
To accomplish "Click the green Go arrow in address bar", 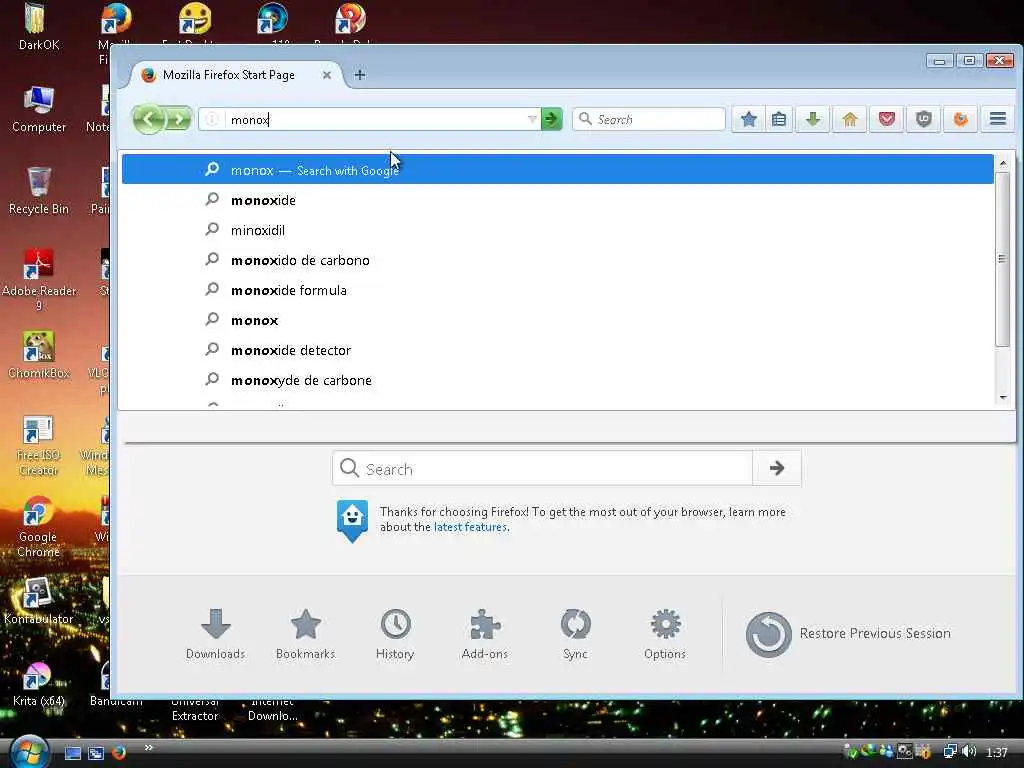I will (x=551, y=119).
